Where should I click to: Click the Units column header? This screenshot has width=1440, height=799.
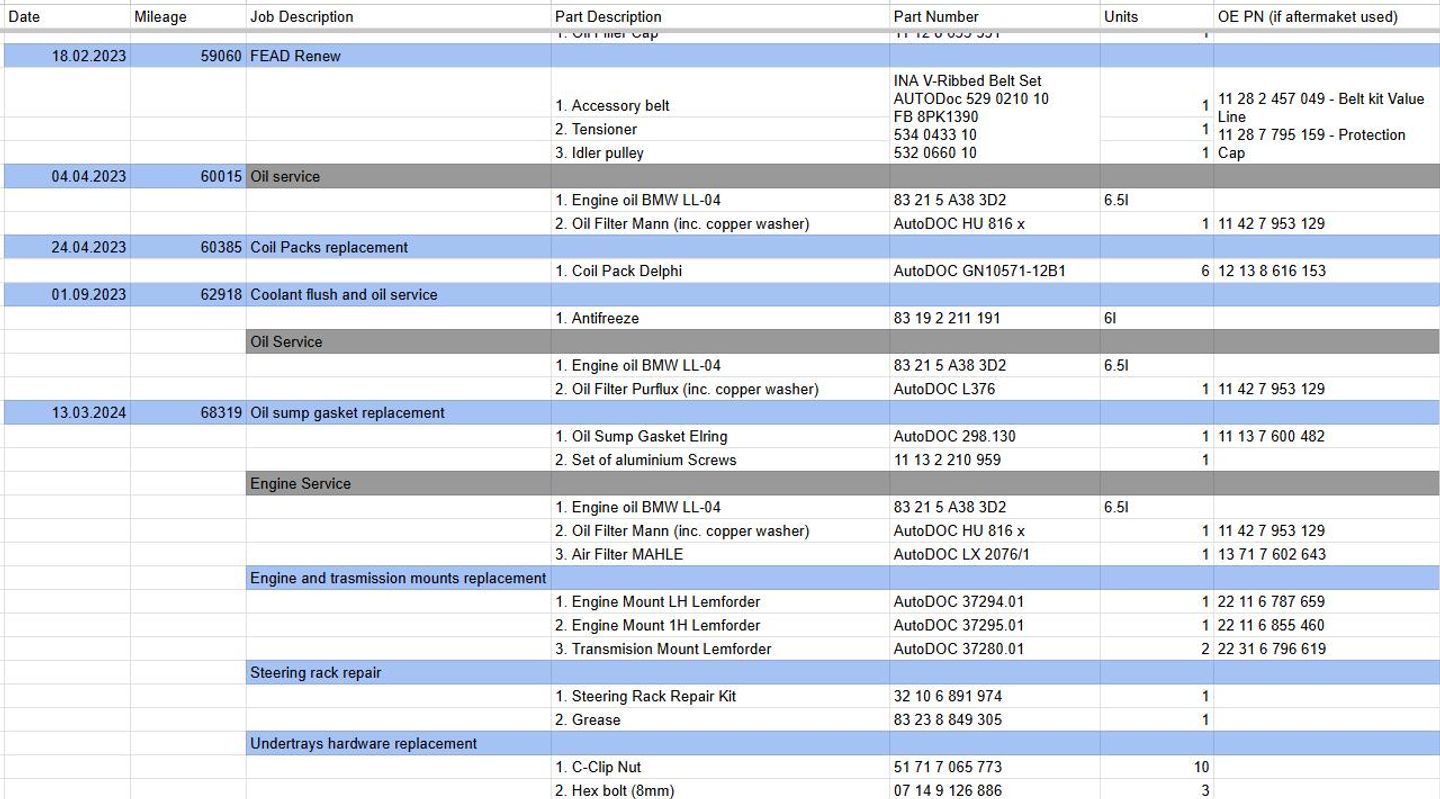tap(1121, 16)
